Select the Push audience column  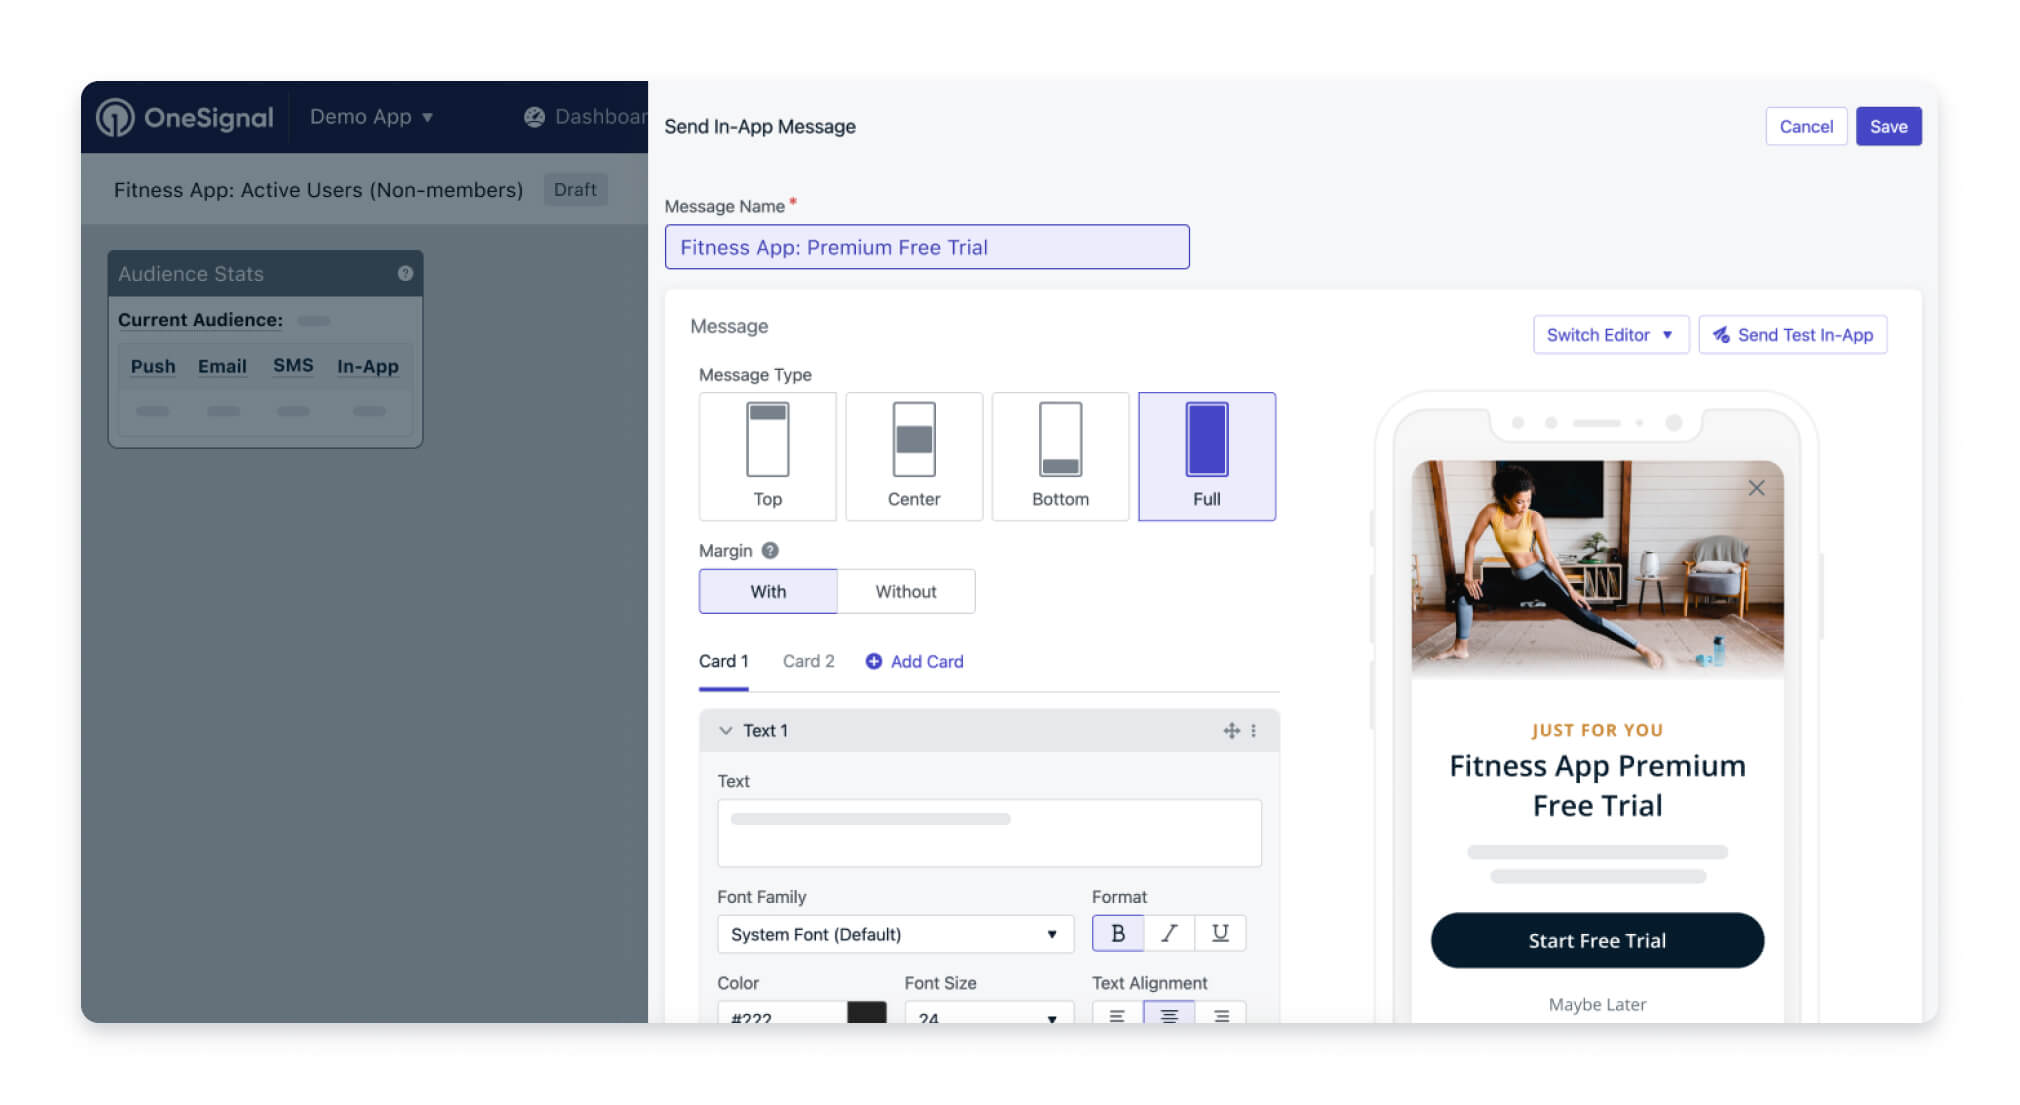click(x=153, y=366)
